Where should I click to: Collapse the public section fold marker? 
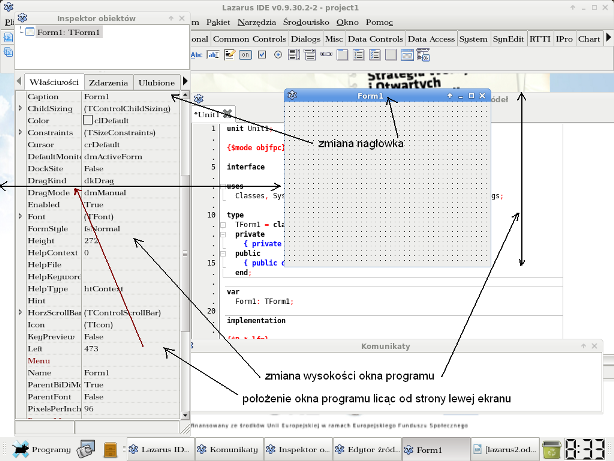pos(223,253)
